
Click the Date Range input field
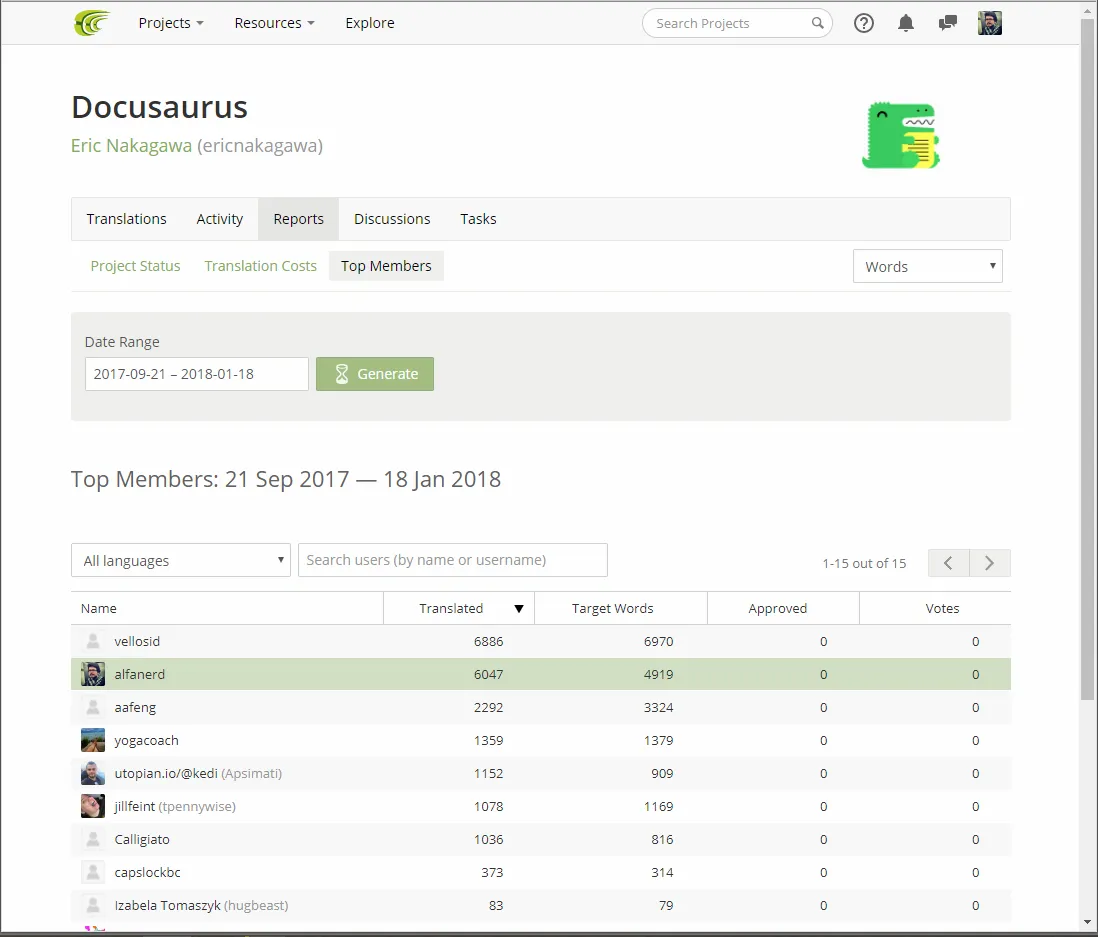point(197,374)
